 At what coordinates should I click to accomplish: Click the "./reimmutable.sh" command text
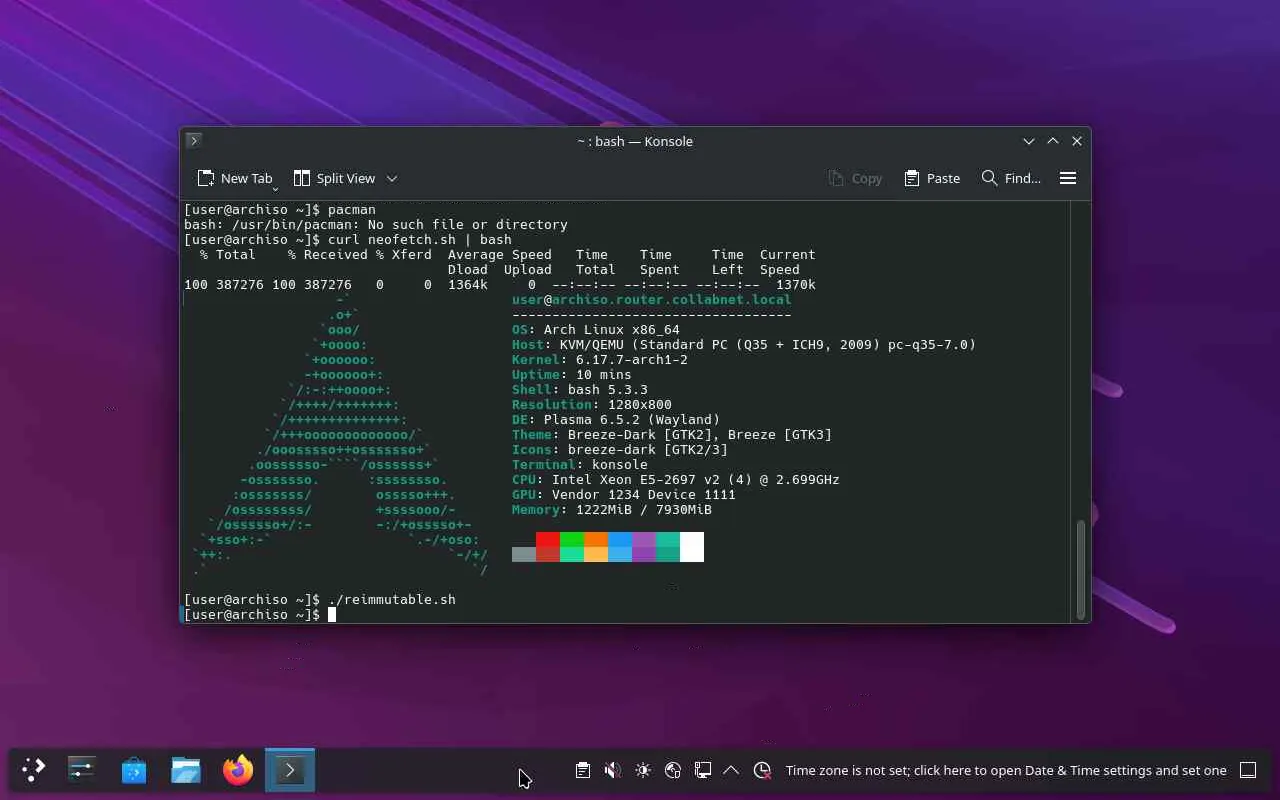pos(392,599)
